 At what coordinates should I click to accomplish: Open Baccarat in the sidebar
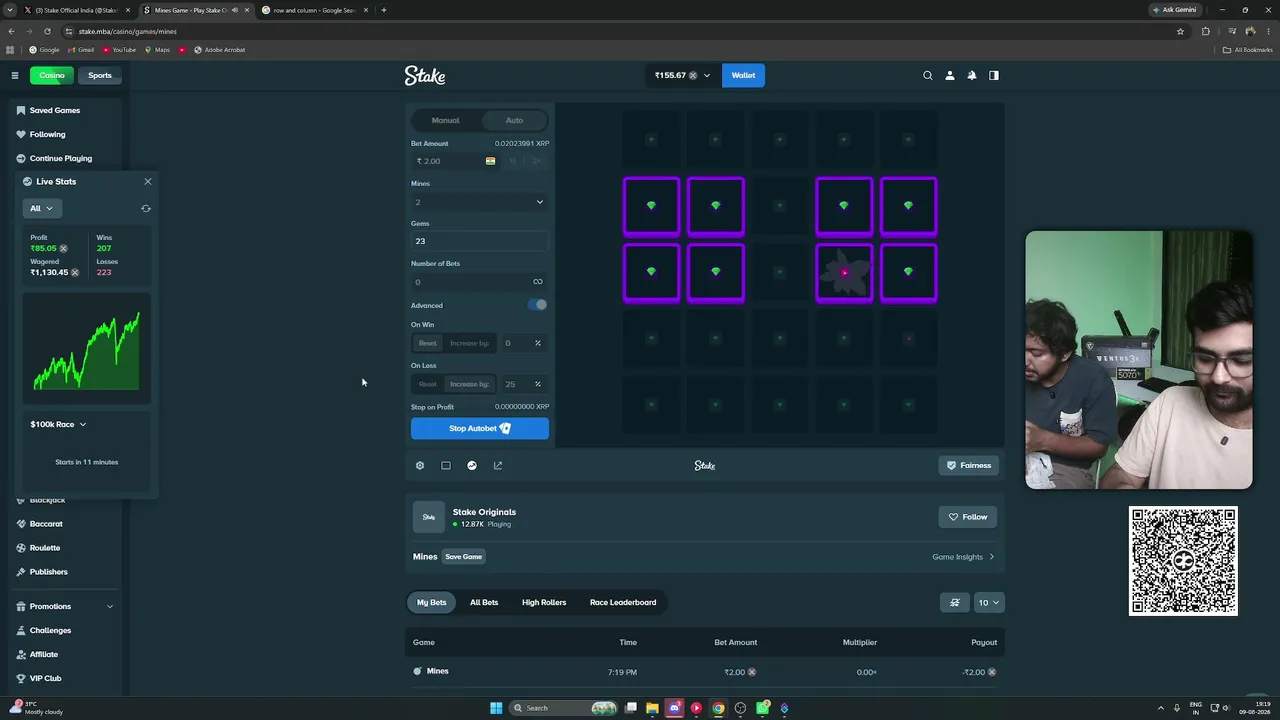(46, 524)
